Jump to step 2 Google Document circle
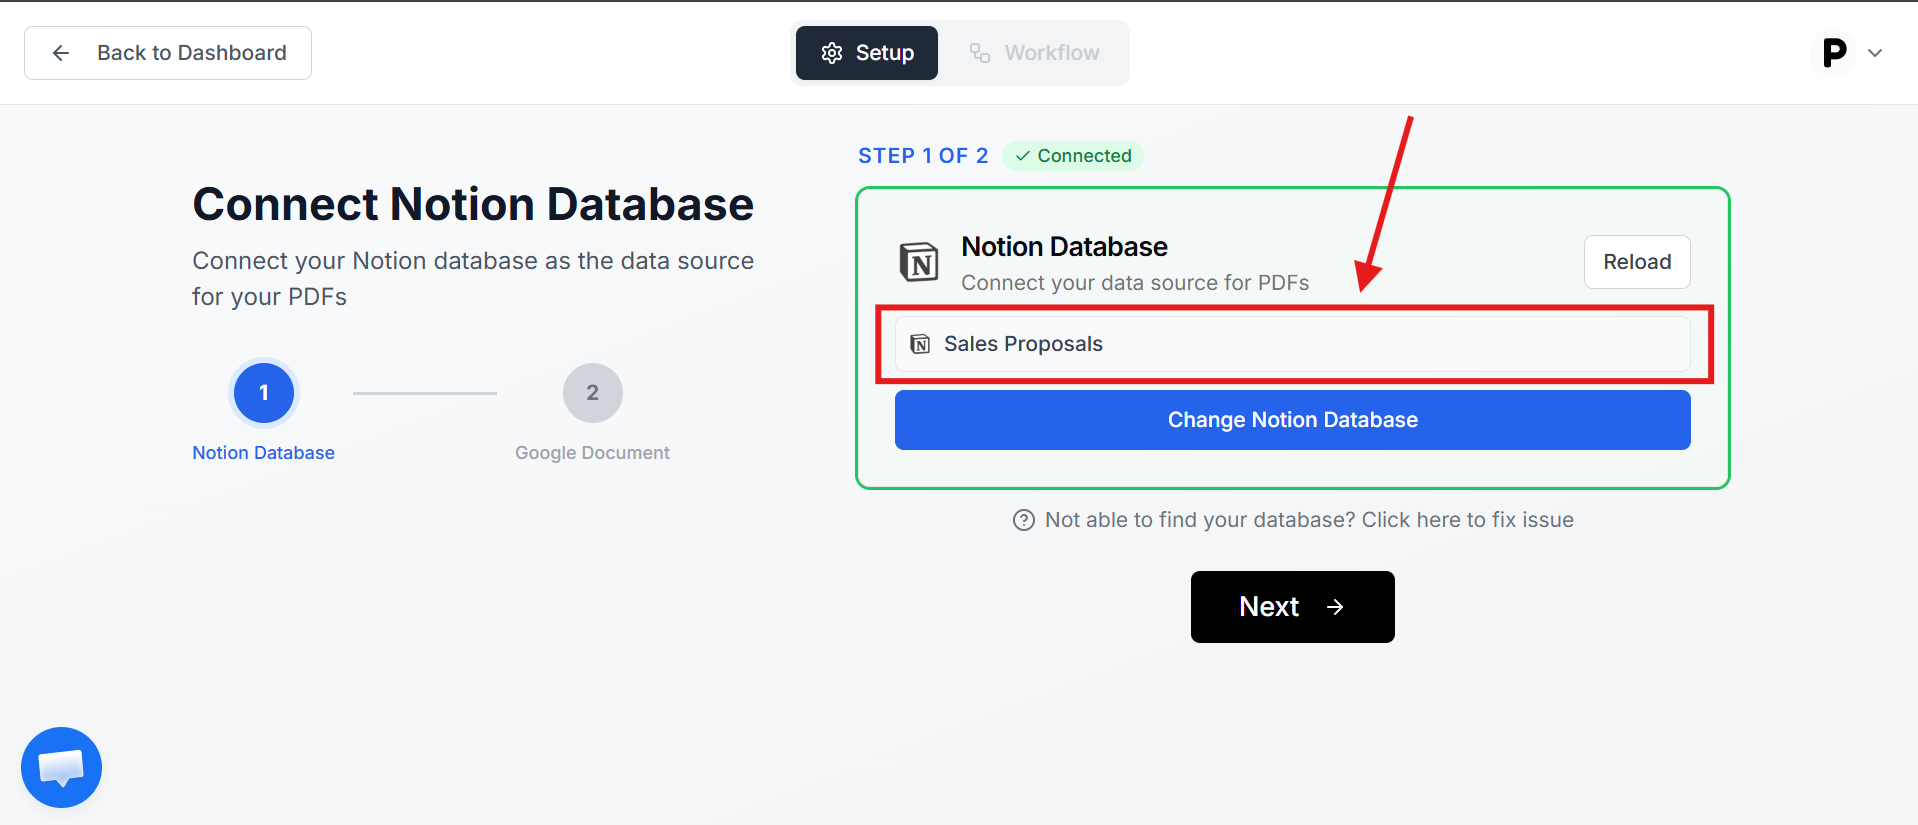The width and height of the screenshot is (1918, 825). click(x=592, y=393)
